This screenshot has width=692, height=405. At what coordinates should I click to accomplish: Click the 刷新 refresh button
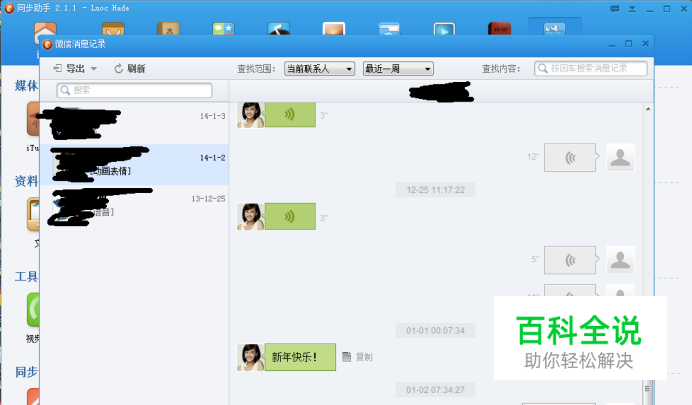click(130, 68)
